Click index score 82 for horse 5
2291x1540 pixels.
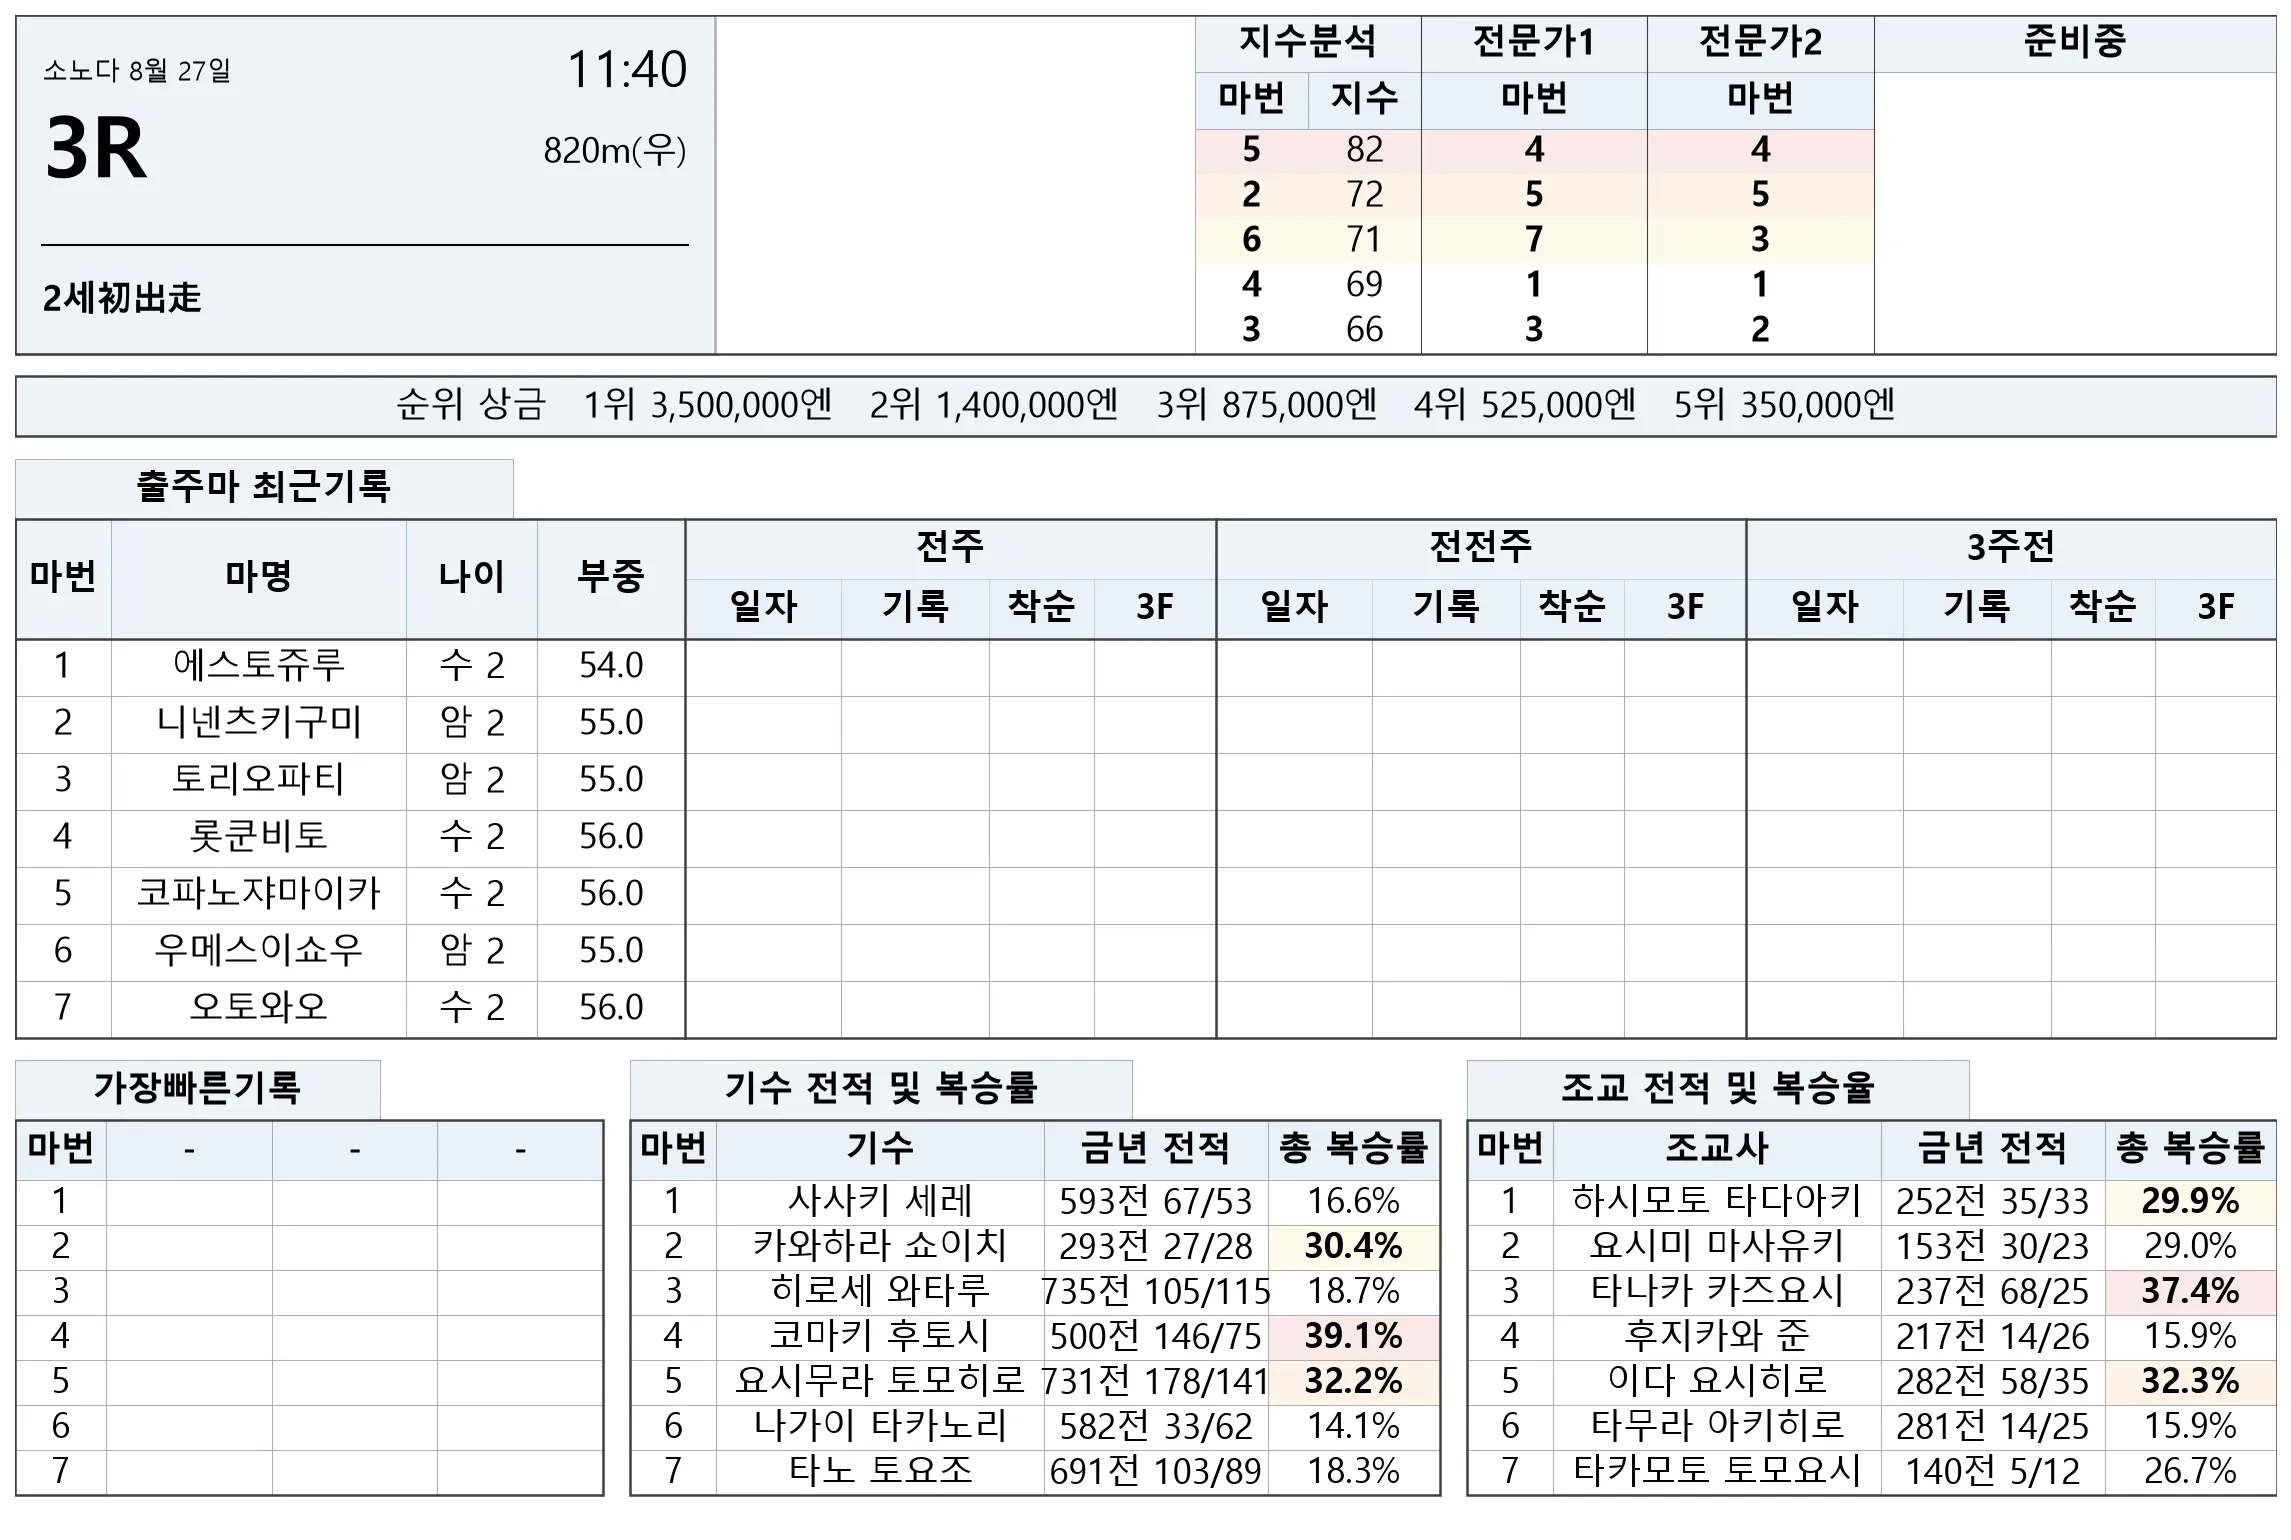click(1364, 151)
